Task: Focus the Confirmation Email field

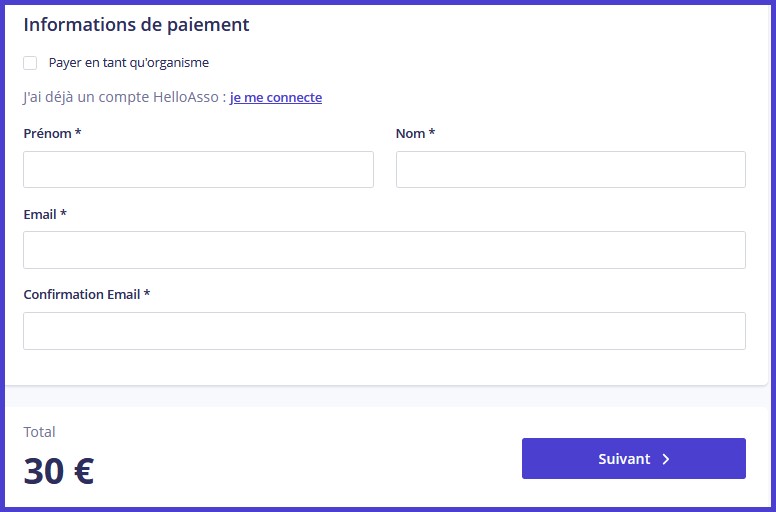Action: 384,331
